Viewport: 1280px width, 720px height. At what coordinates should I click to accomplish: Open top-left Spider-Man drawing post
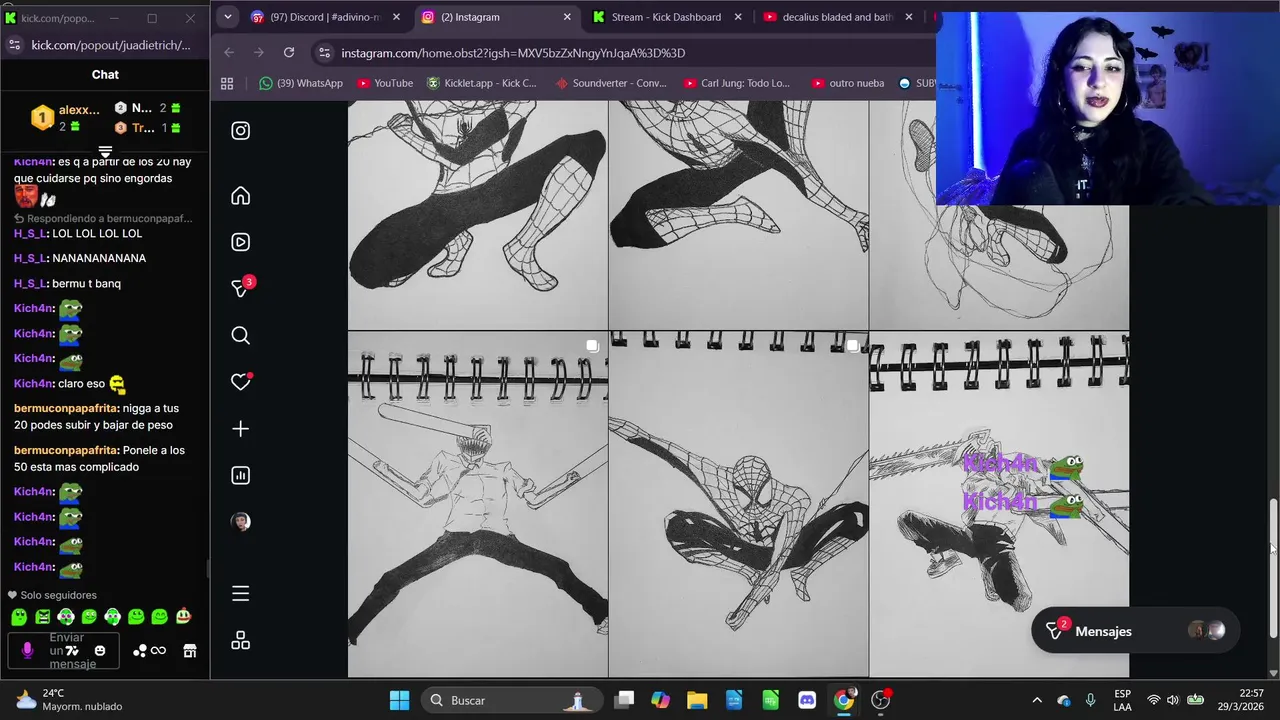(478, 214)
